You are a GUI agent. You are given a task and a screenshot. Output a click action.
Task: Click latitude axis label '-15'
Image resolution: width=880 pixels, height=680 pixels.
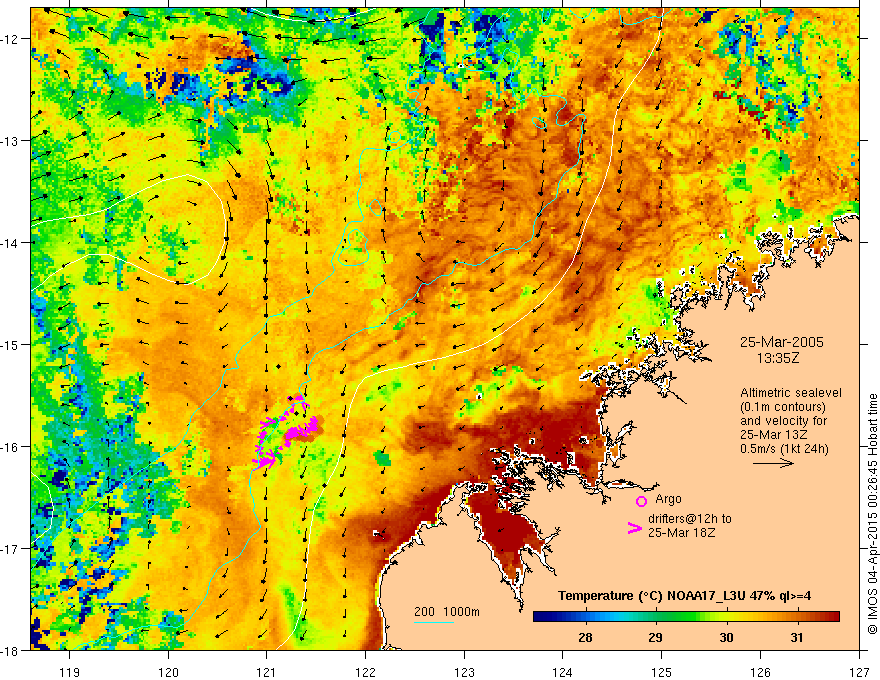pos(10,344)
